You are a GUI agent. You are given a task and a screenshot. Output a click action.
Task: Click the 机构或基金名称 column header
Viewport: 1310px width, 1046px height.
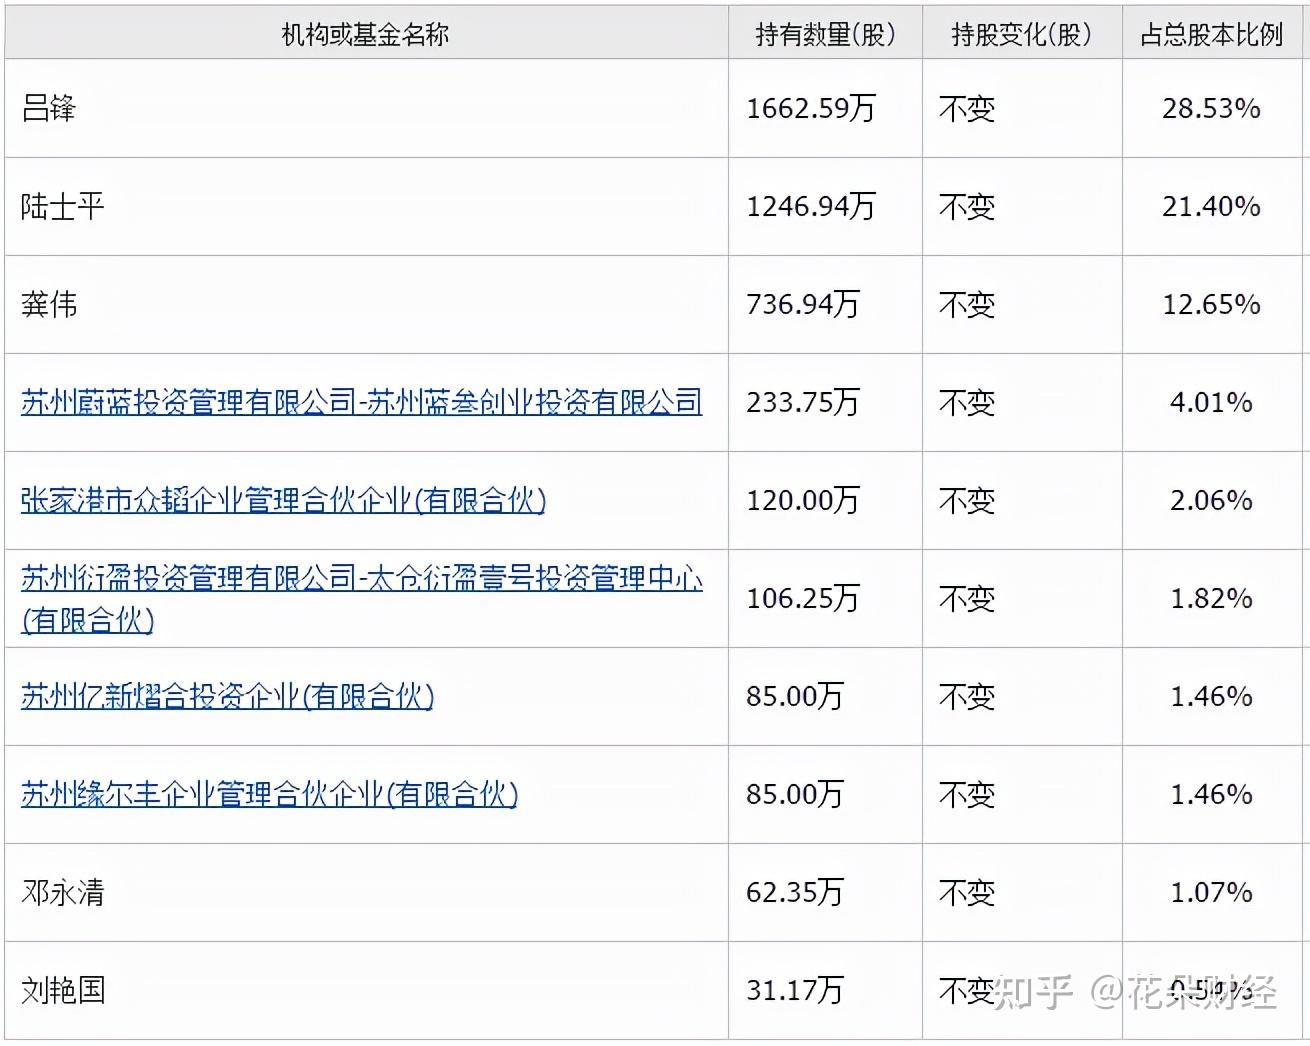pos(363,31)
